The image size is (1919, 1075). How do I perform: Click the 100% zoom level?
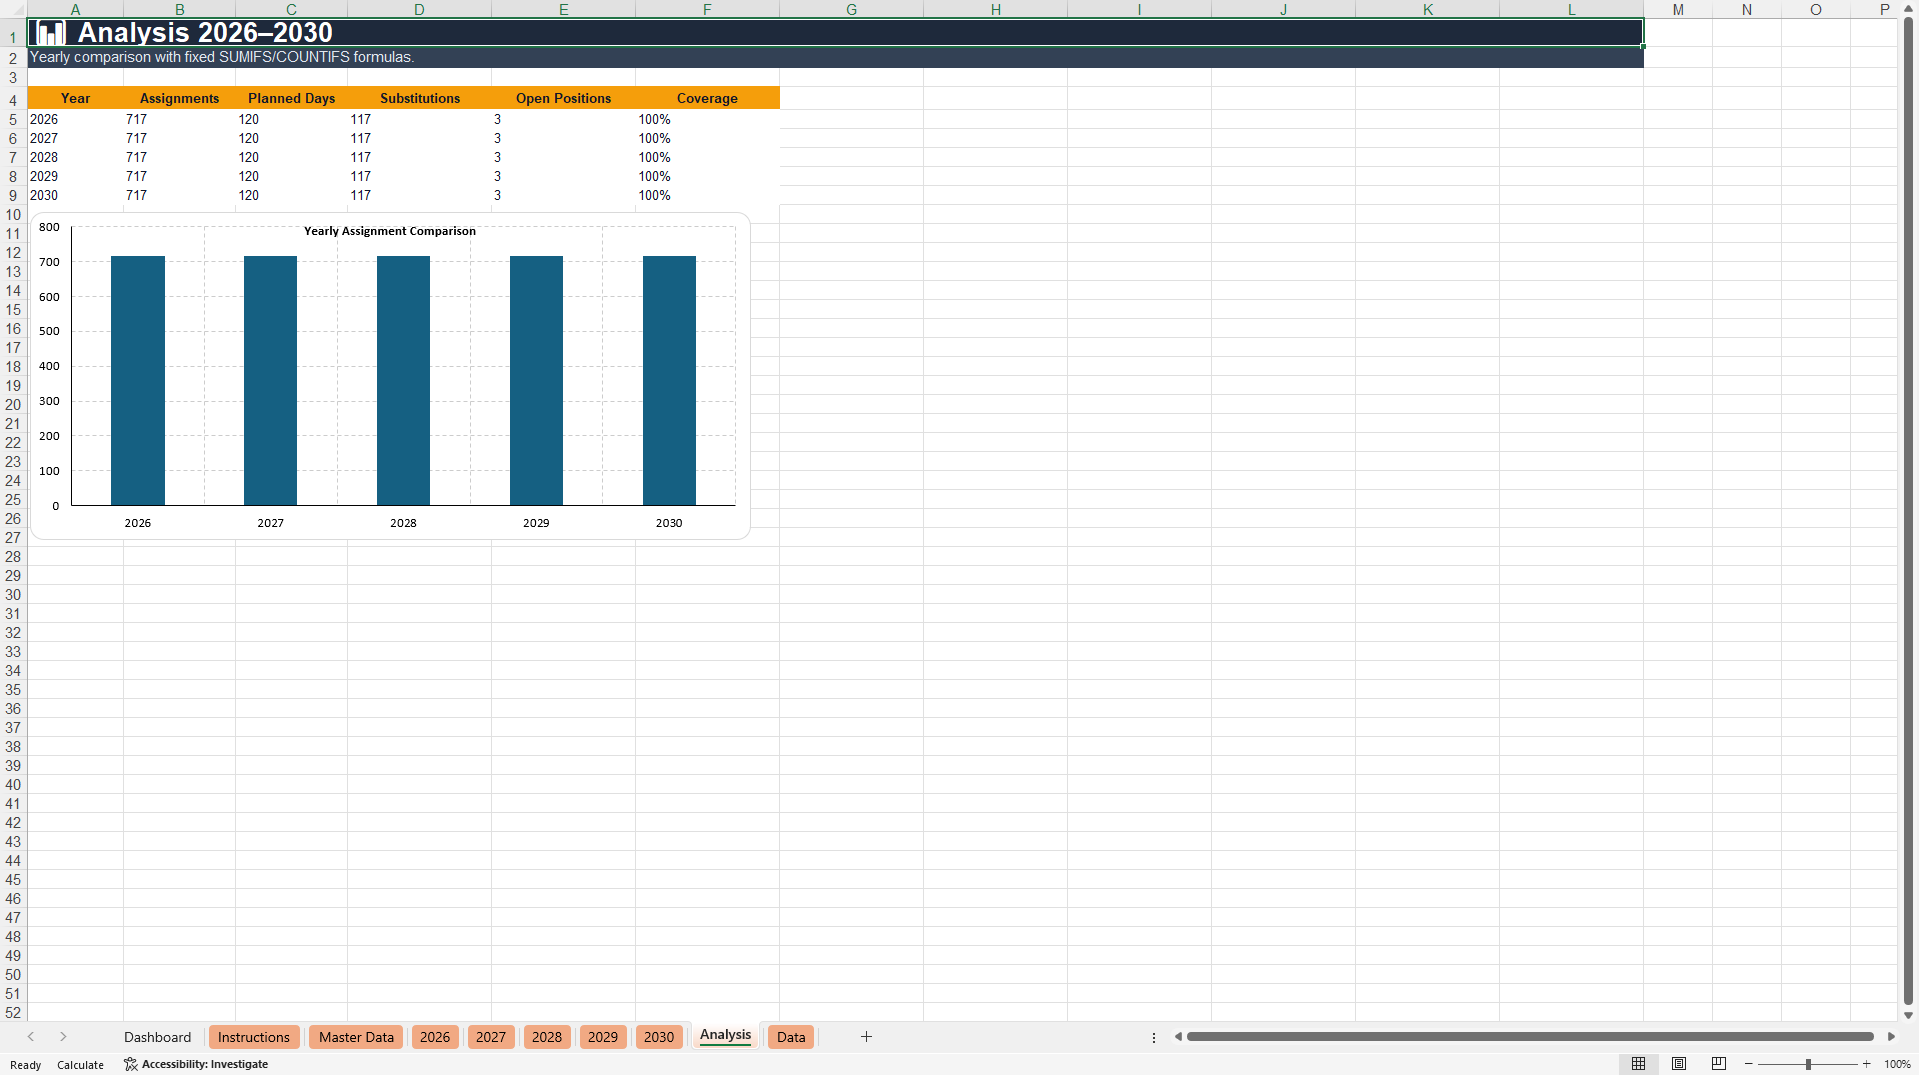(1897, 1064)
